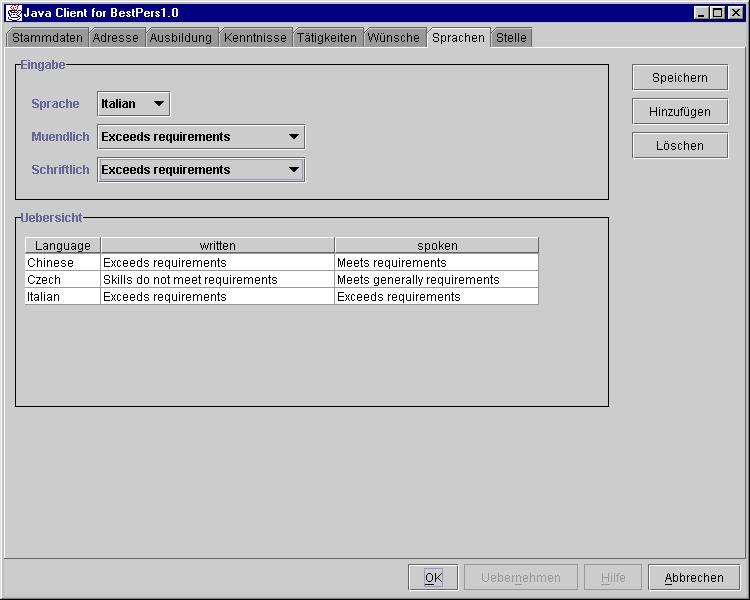Go to the Ausbildung tab
Image resolution: width=750 pixels, height=600 pixels.
(181, 38)
